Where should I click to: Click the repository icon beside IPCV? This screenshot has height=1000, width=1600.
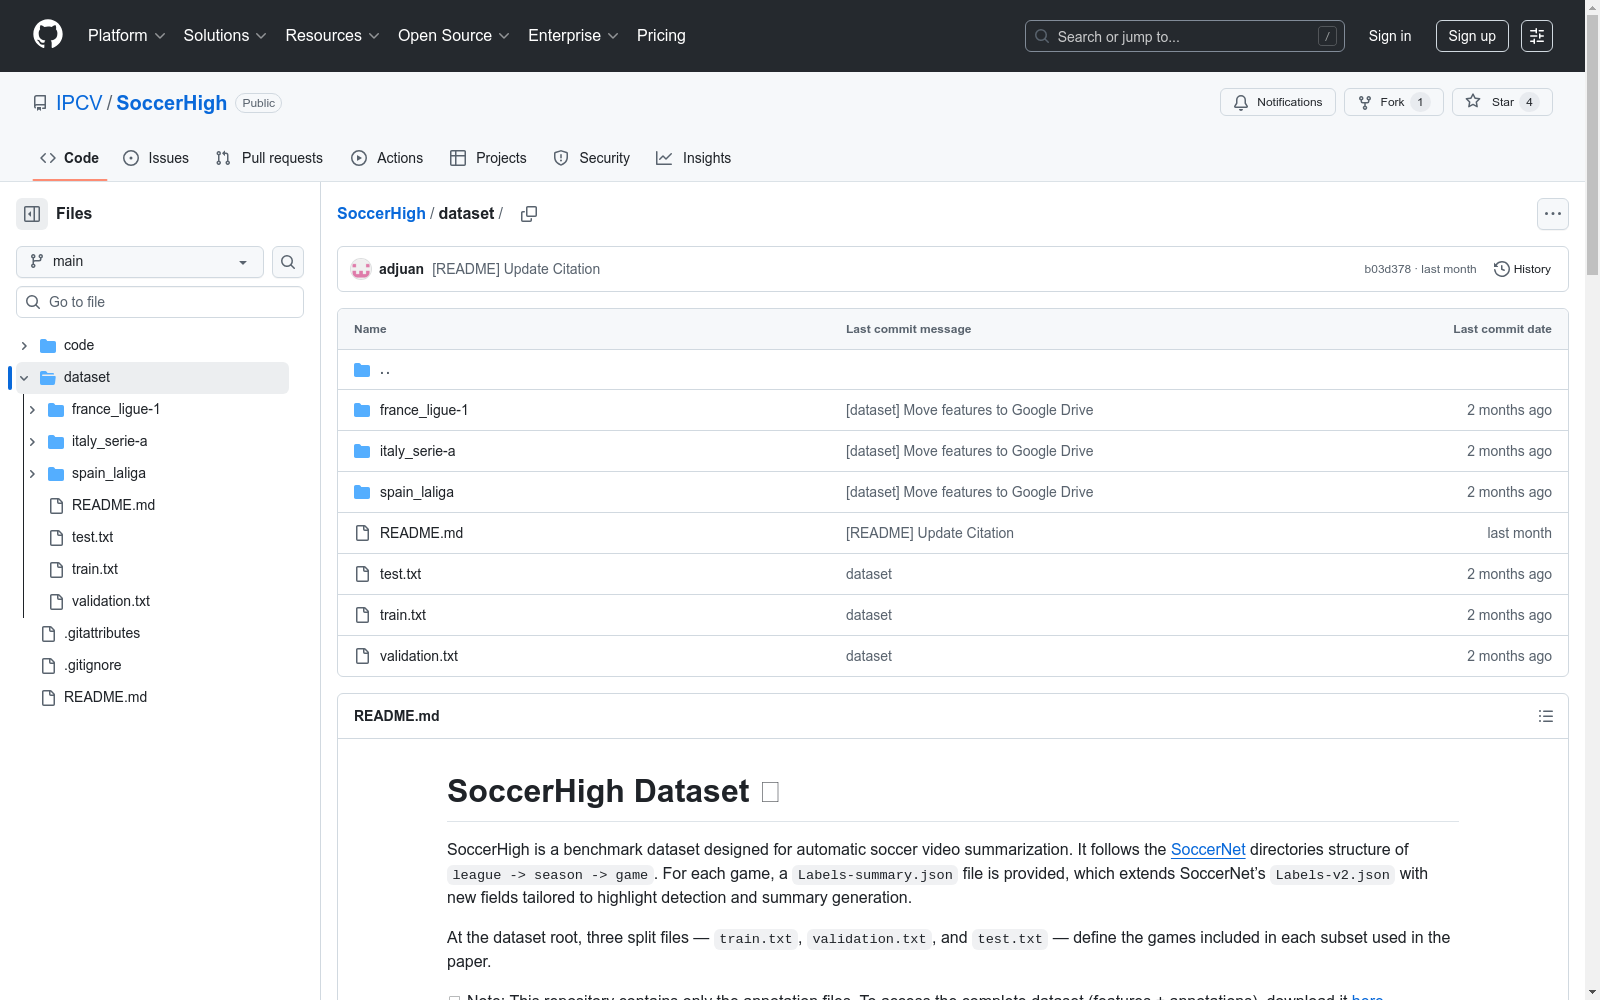click(x=40, y=103)
